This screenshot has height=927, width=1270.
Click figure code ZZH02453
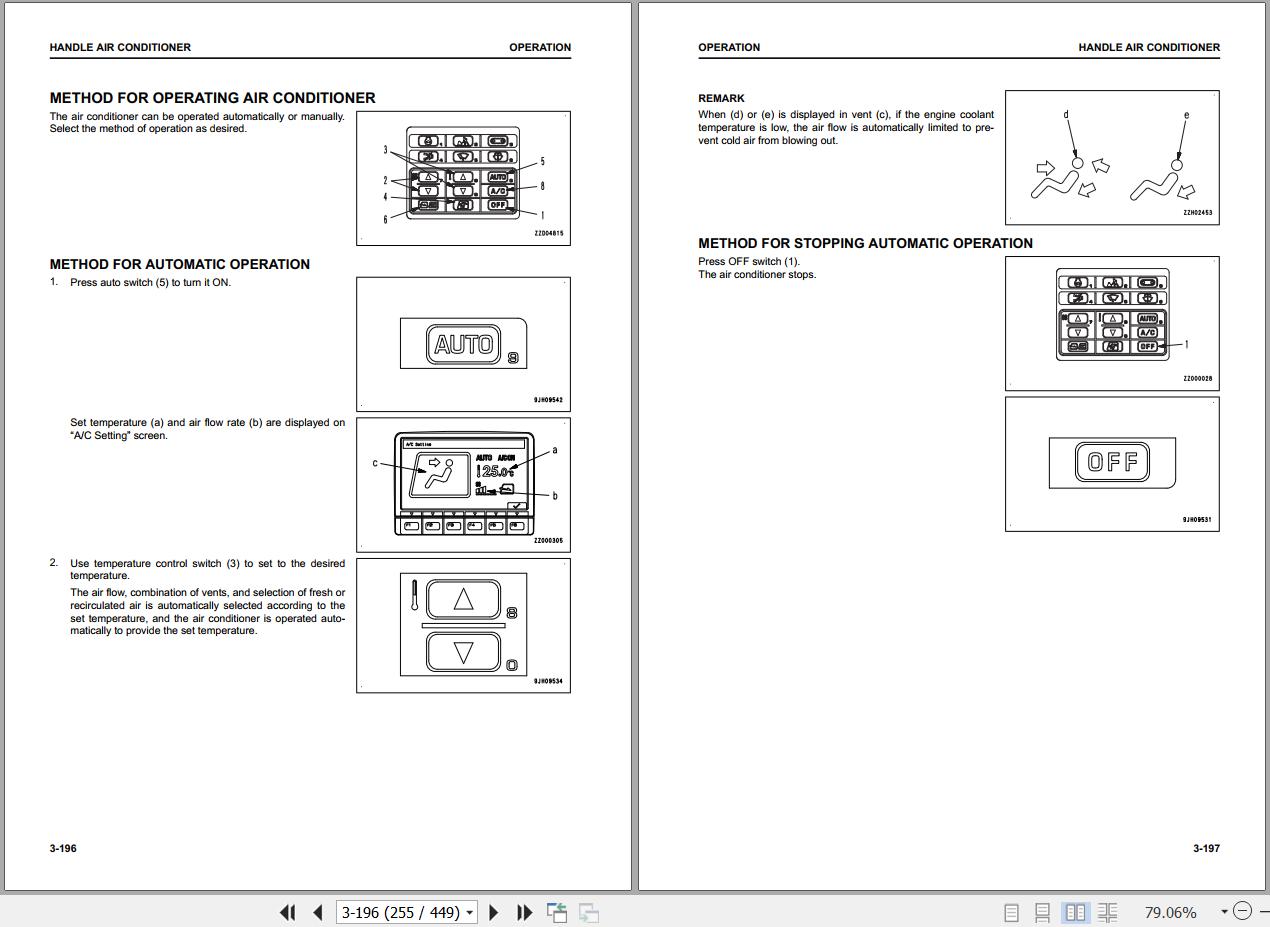click(1197, 213)
